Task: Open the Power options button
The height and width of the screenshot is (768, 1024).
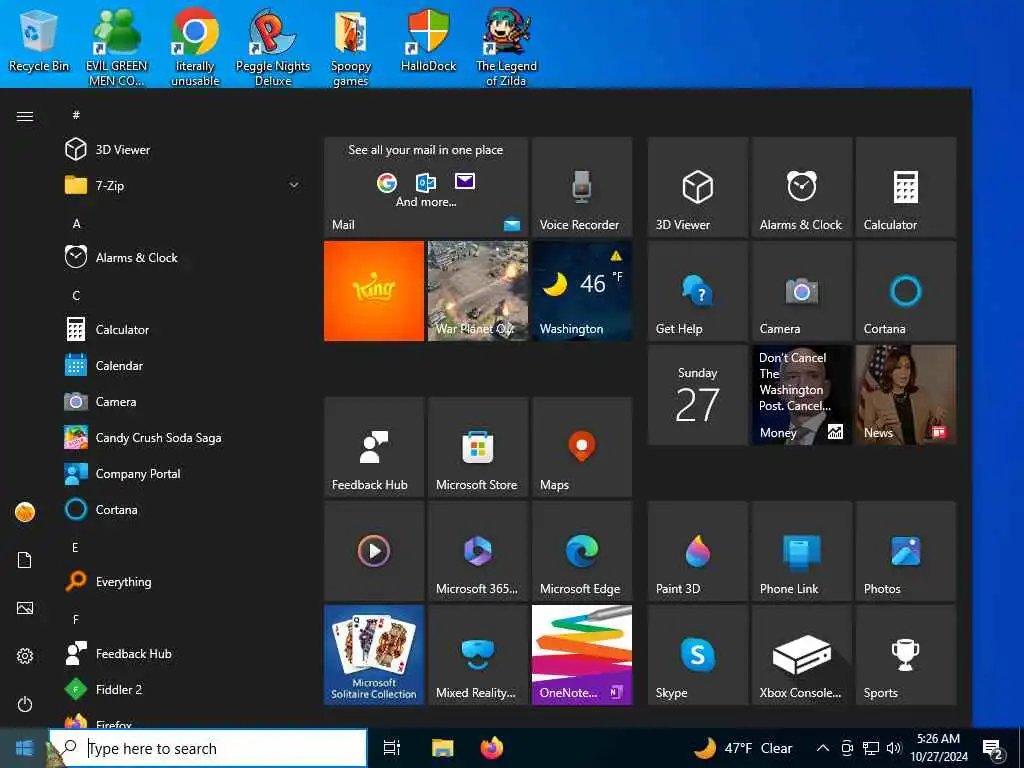Action: 25,704
